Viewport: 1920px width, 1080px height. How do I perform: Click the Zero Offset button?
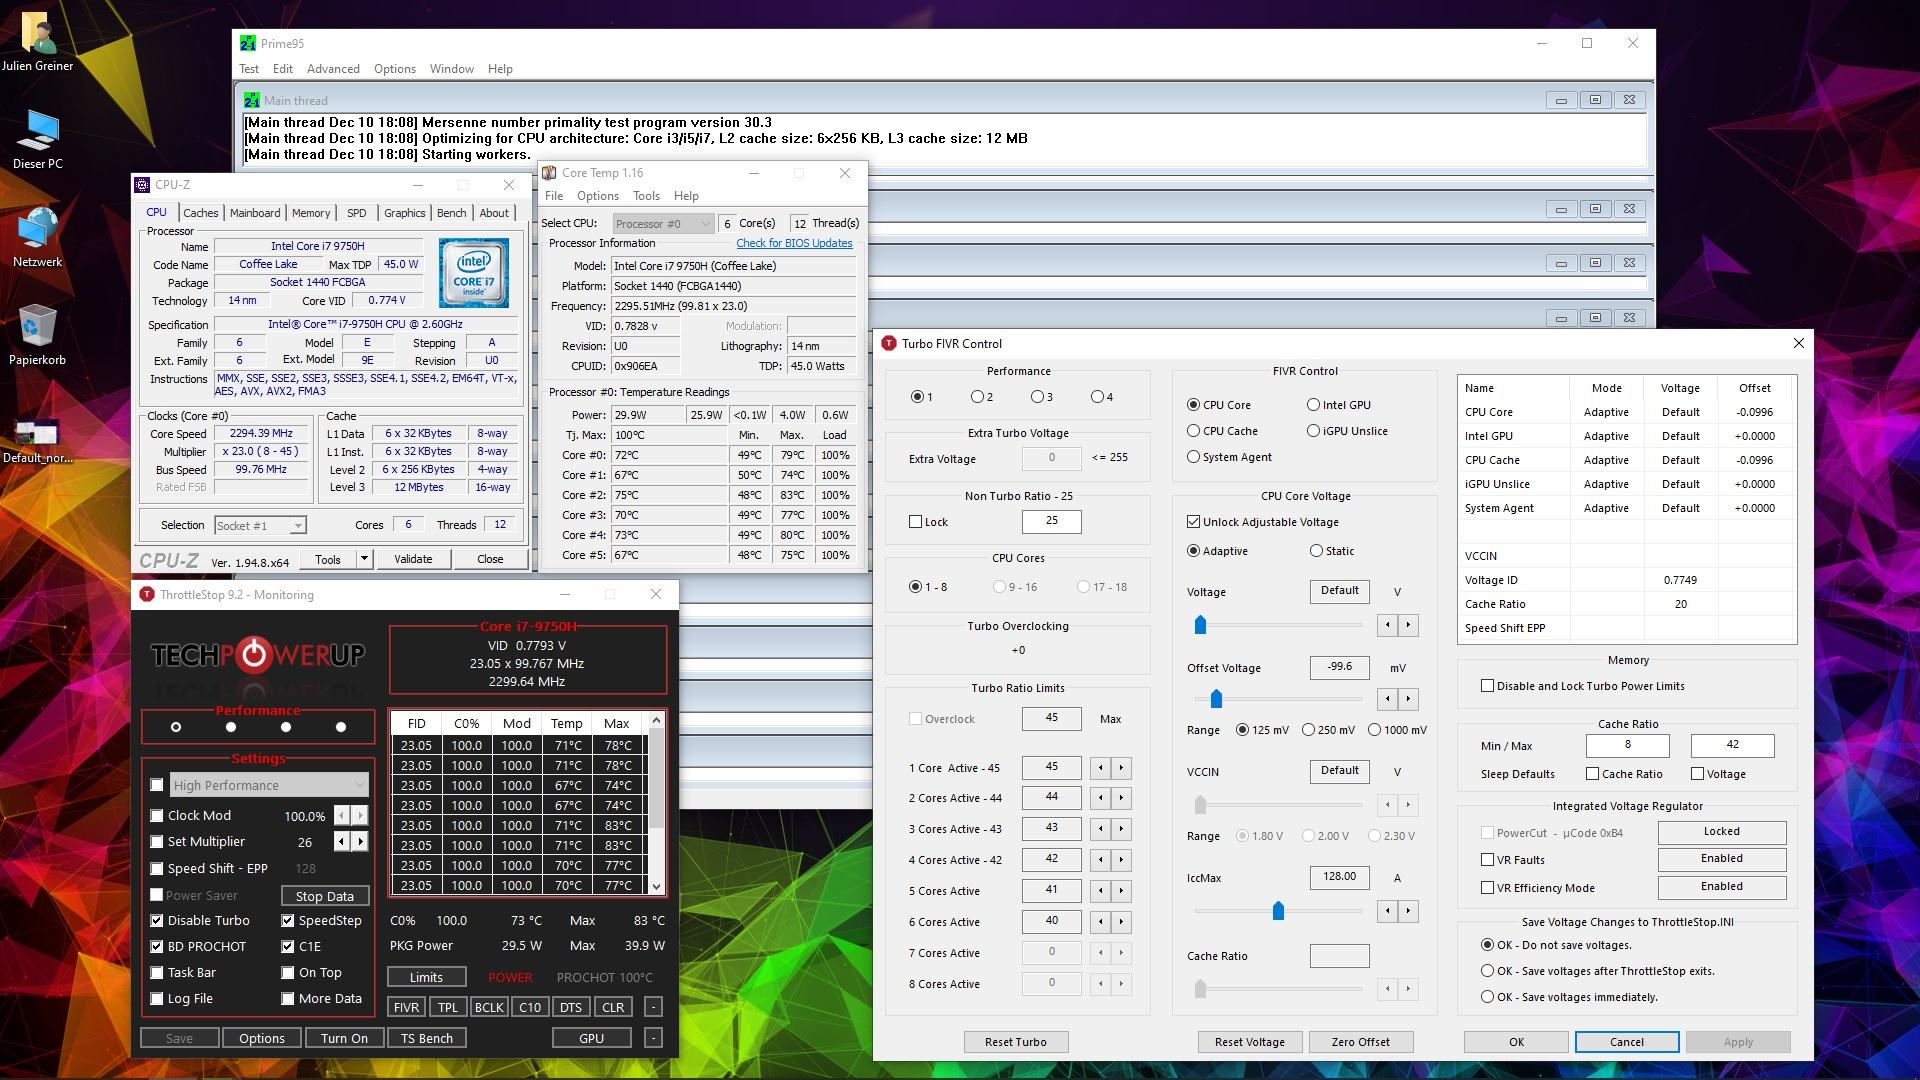click(x=1360, y=1042)
